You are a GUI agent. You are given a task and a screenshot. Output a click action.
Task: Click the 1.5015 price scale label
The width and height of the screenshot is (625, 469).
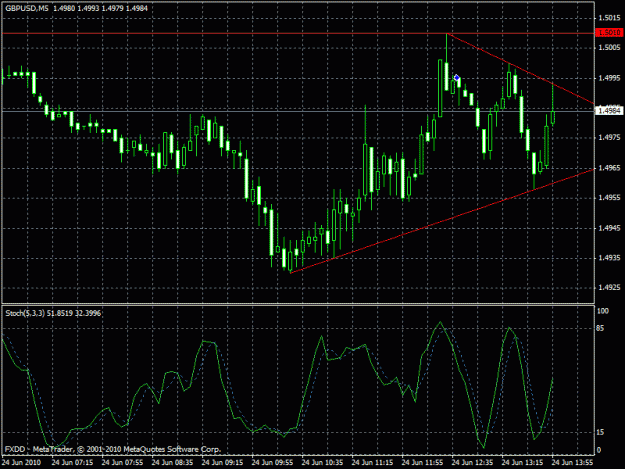(x=609, y=18)
